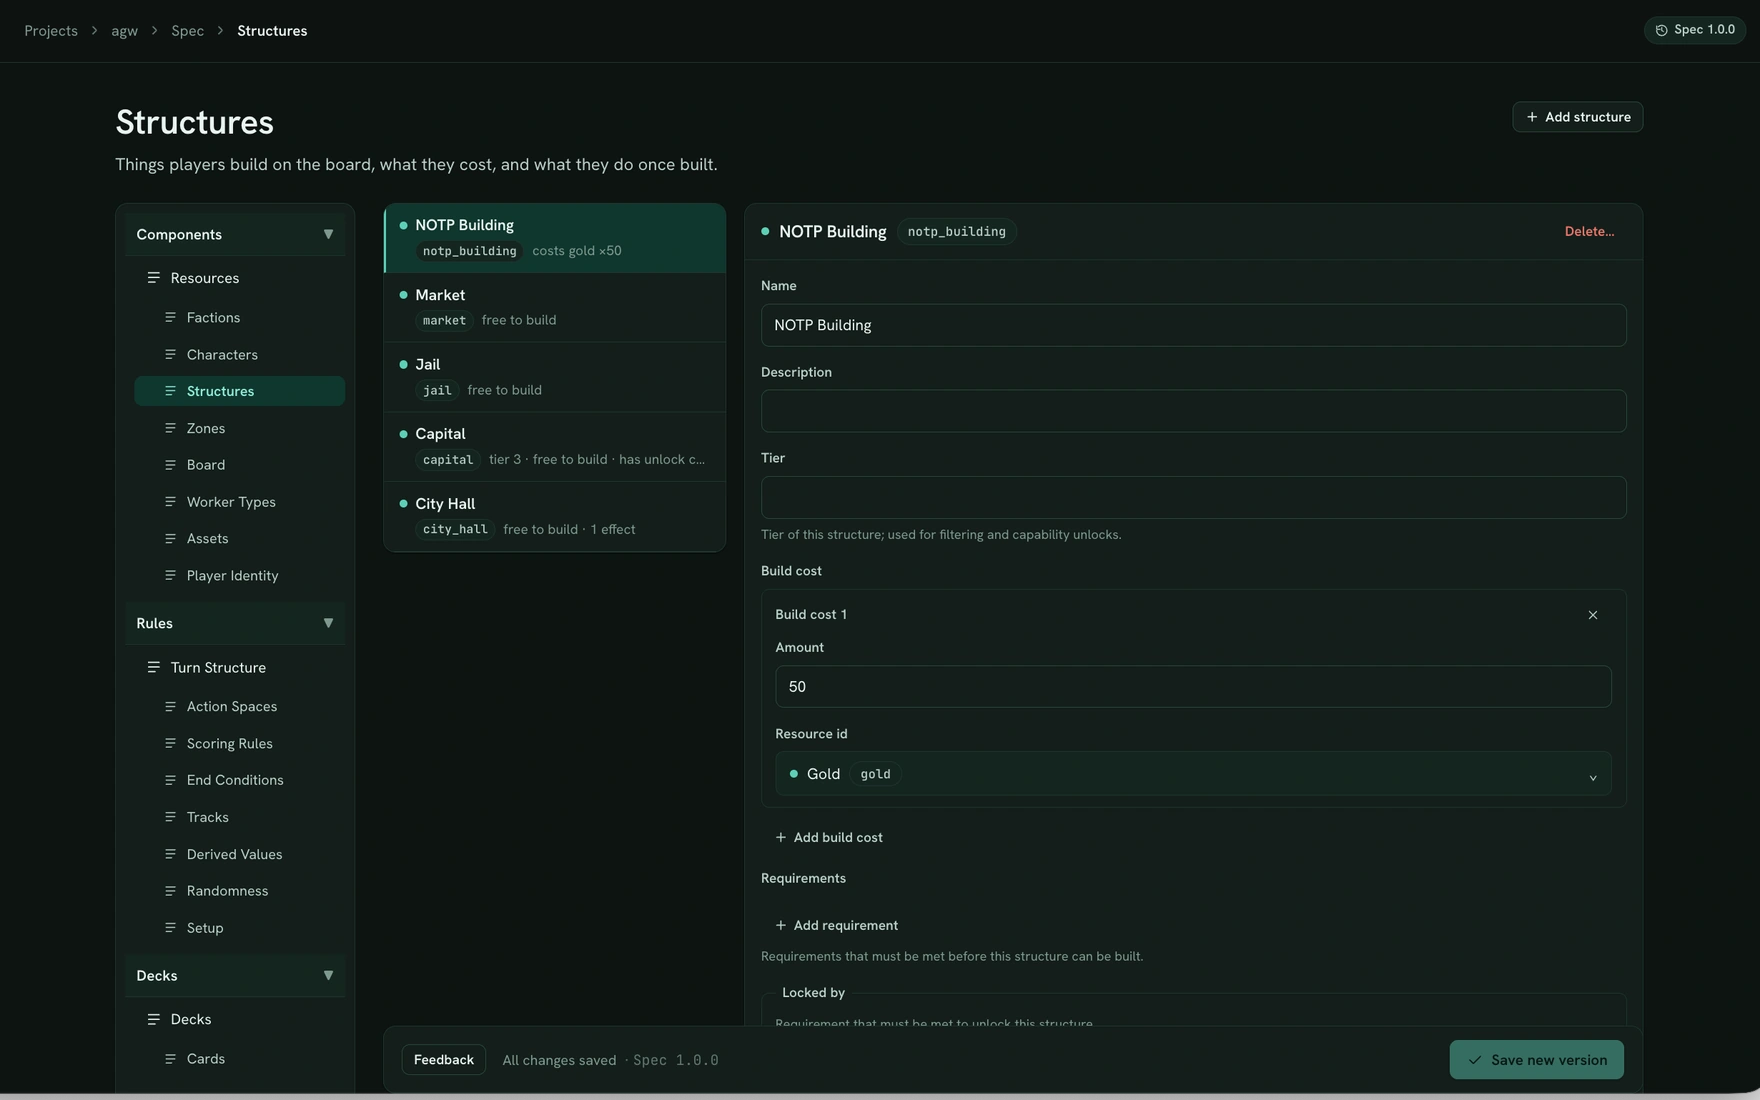This screenshot has width=1760, height=1100.
Task: Click the Spec 1.0.0 version badge
Action: [x=1694, y=30]
